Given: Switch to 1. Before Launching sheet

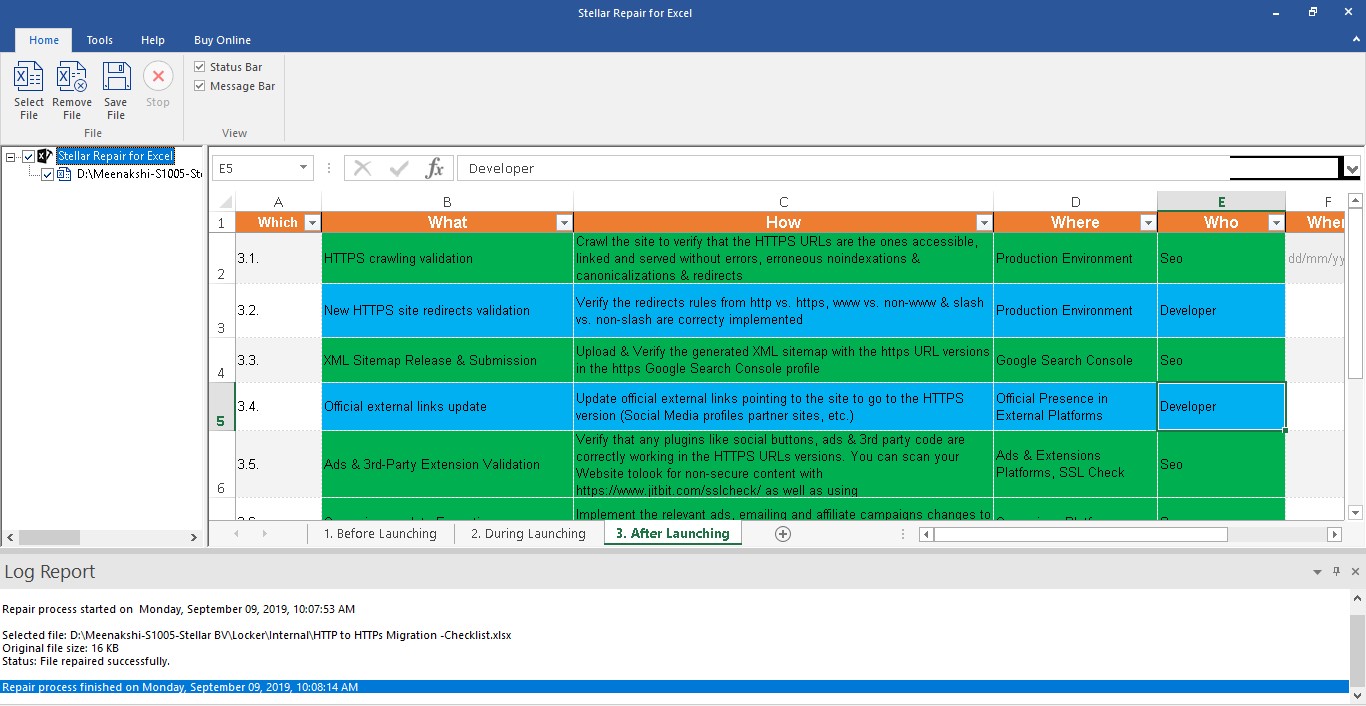Looking at the screenshot, I should pyautogui.click(x=380, y=534).
